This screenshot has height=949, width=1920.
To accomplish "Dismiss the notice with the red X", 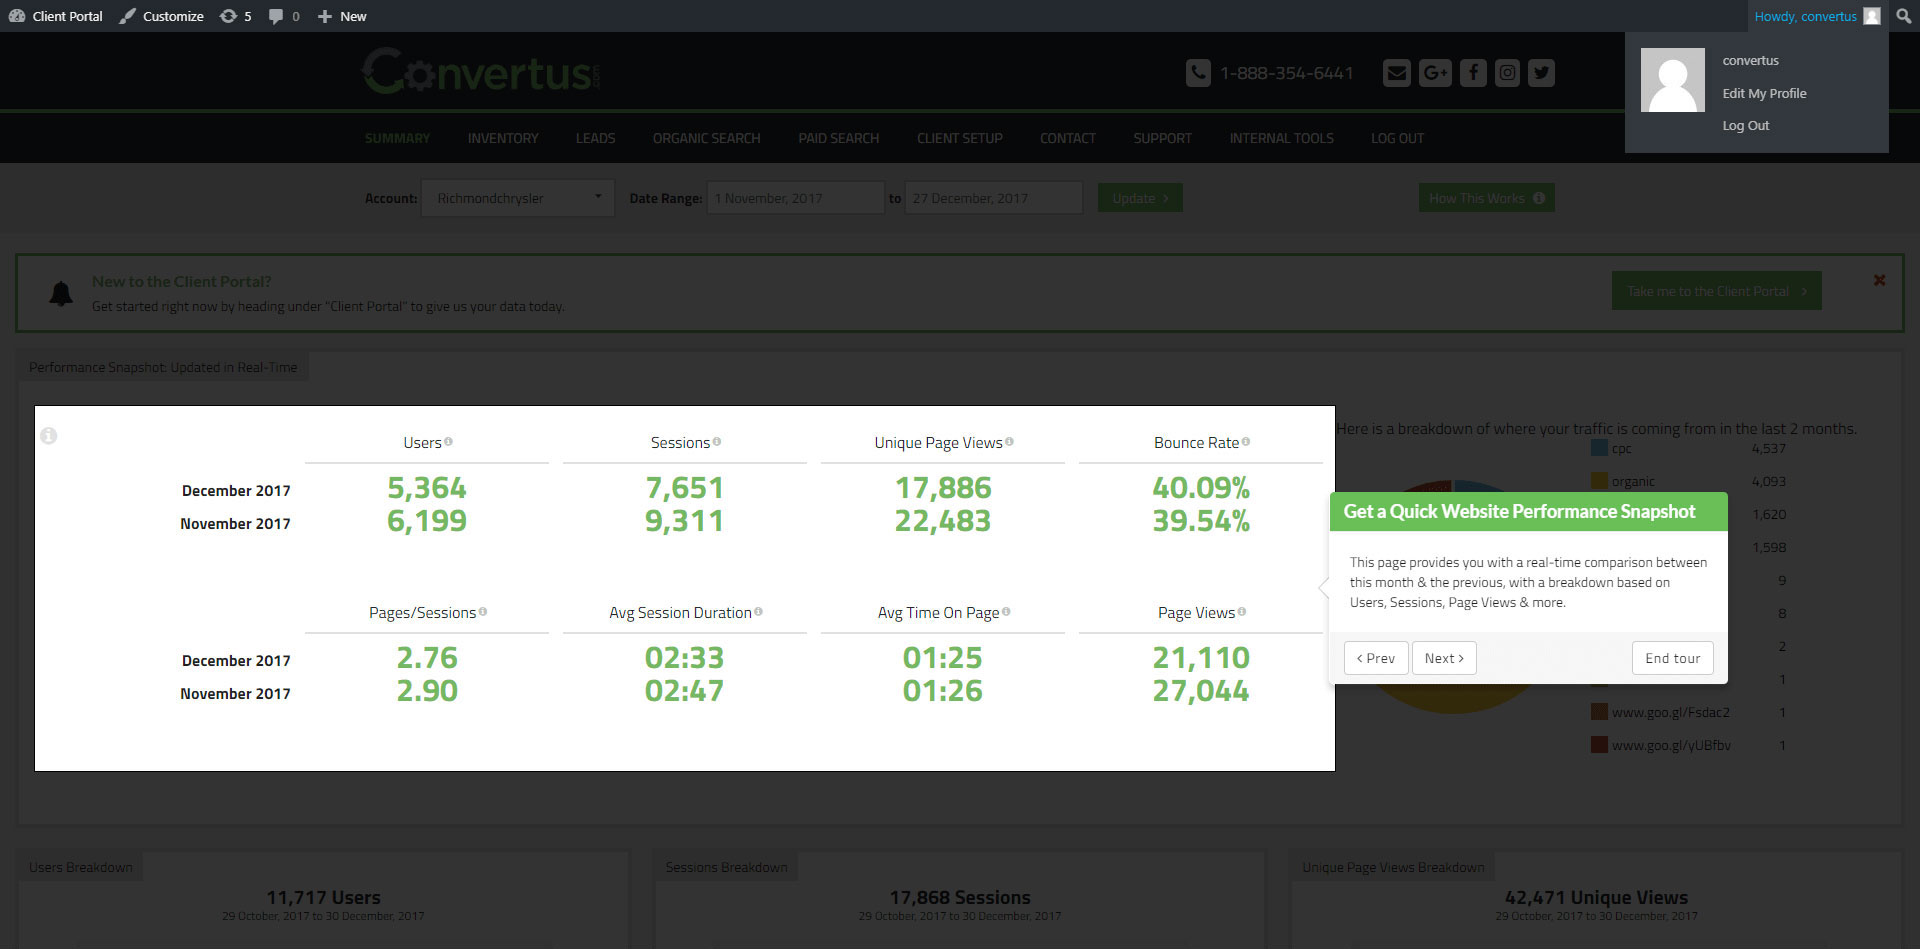I will click(x=1879, y=281).
